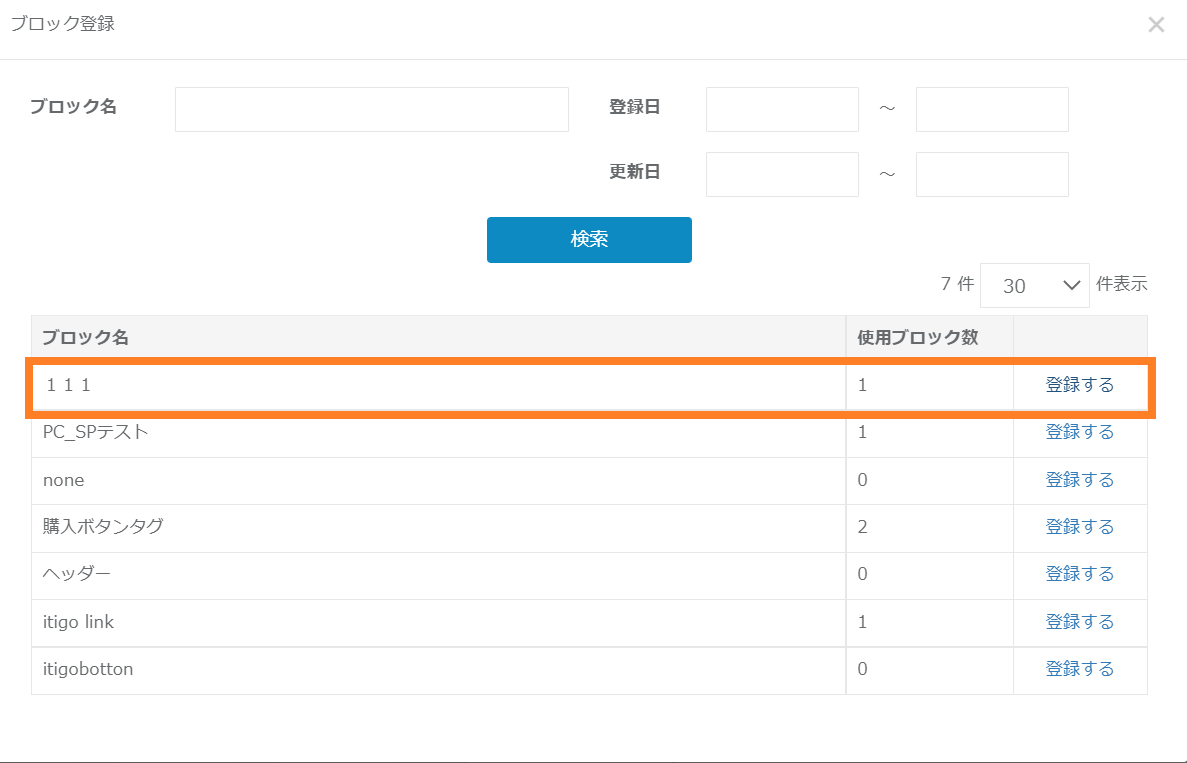The image size is (1187, 763).
Task: Click 登録する for the ヘッダー block
Action: (x=1079, y=574)
